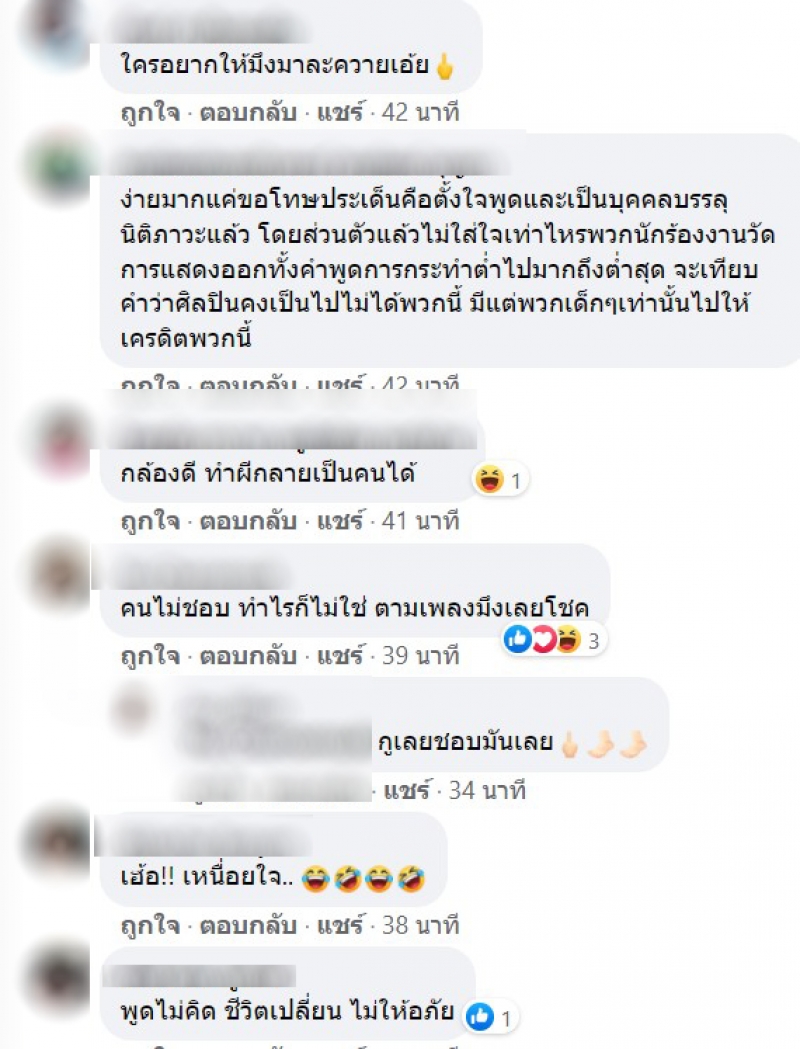Open the small avatar of the กูเลยชอบมันเลย reply
Image resolution: width=800 pixels, height=1049 pixels.
(x=134, y=710)
